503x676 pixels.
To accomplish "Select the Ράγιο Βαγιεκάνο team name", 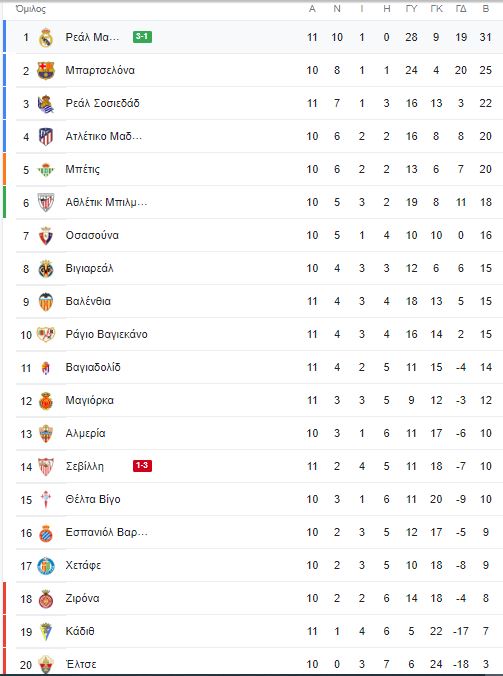I will pyautogui.click(x=106, y=335).
